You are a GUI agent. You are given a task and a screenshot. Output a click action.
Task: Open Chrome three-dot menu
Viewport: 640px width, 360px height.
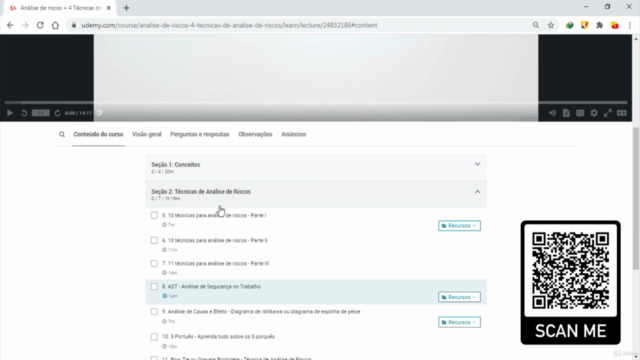(x=630, y=25)
